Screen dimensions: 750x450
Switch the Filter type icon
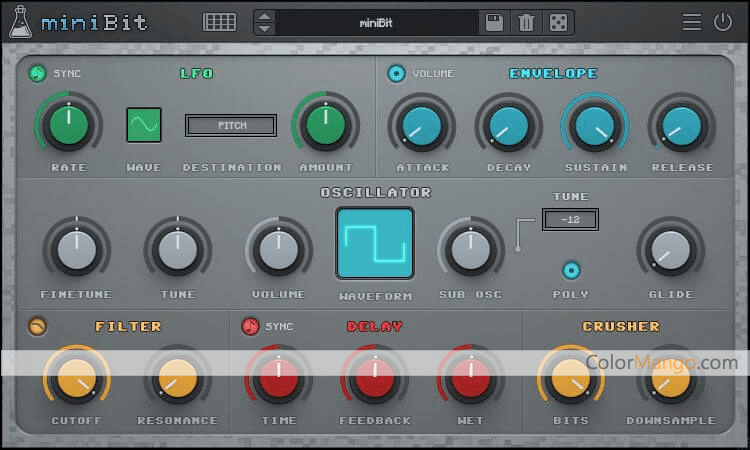pyautogui.click(x=37, y=327)
